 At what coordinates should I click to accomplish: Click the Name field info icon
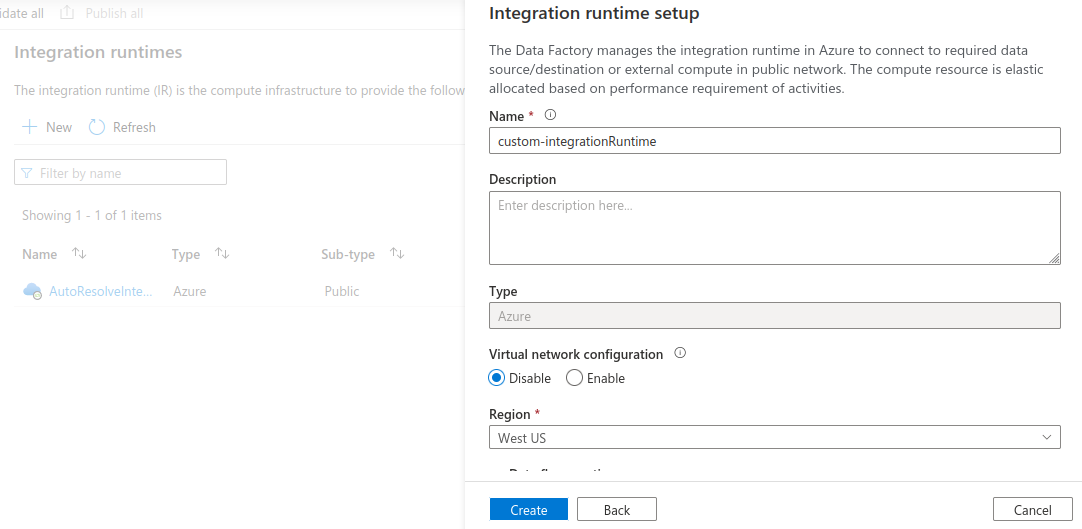point(550,115)
